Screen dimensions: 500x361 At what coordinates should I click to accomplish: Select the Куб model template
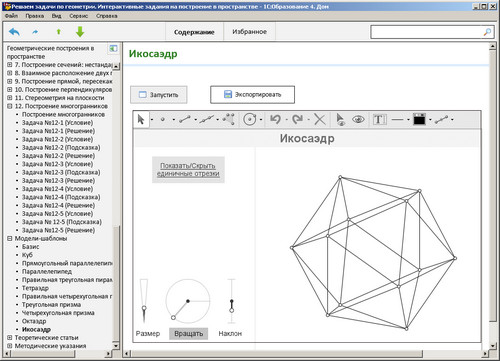tap(27, 255)
